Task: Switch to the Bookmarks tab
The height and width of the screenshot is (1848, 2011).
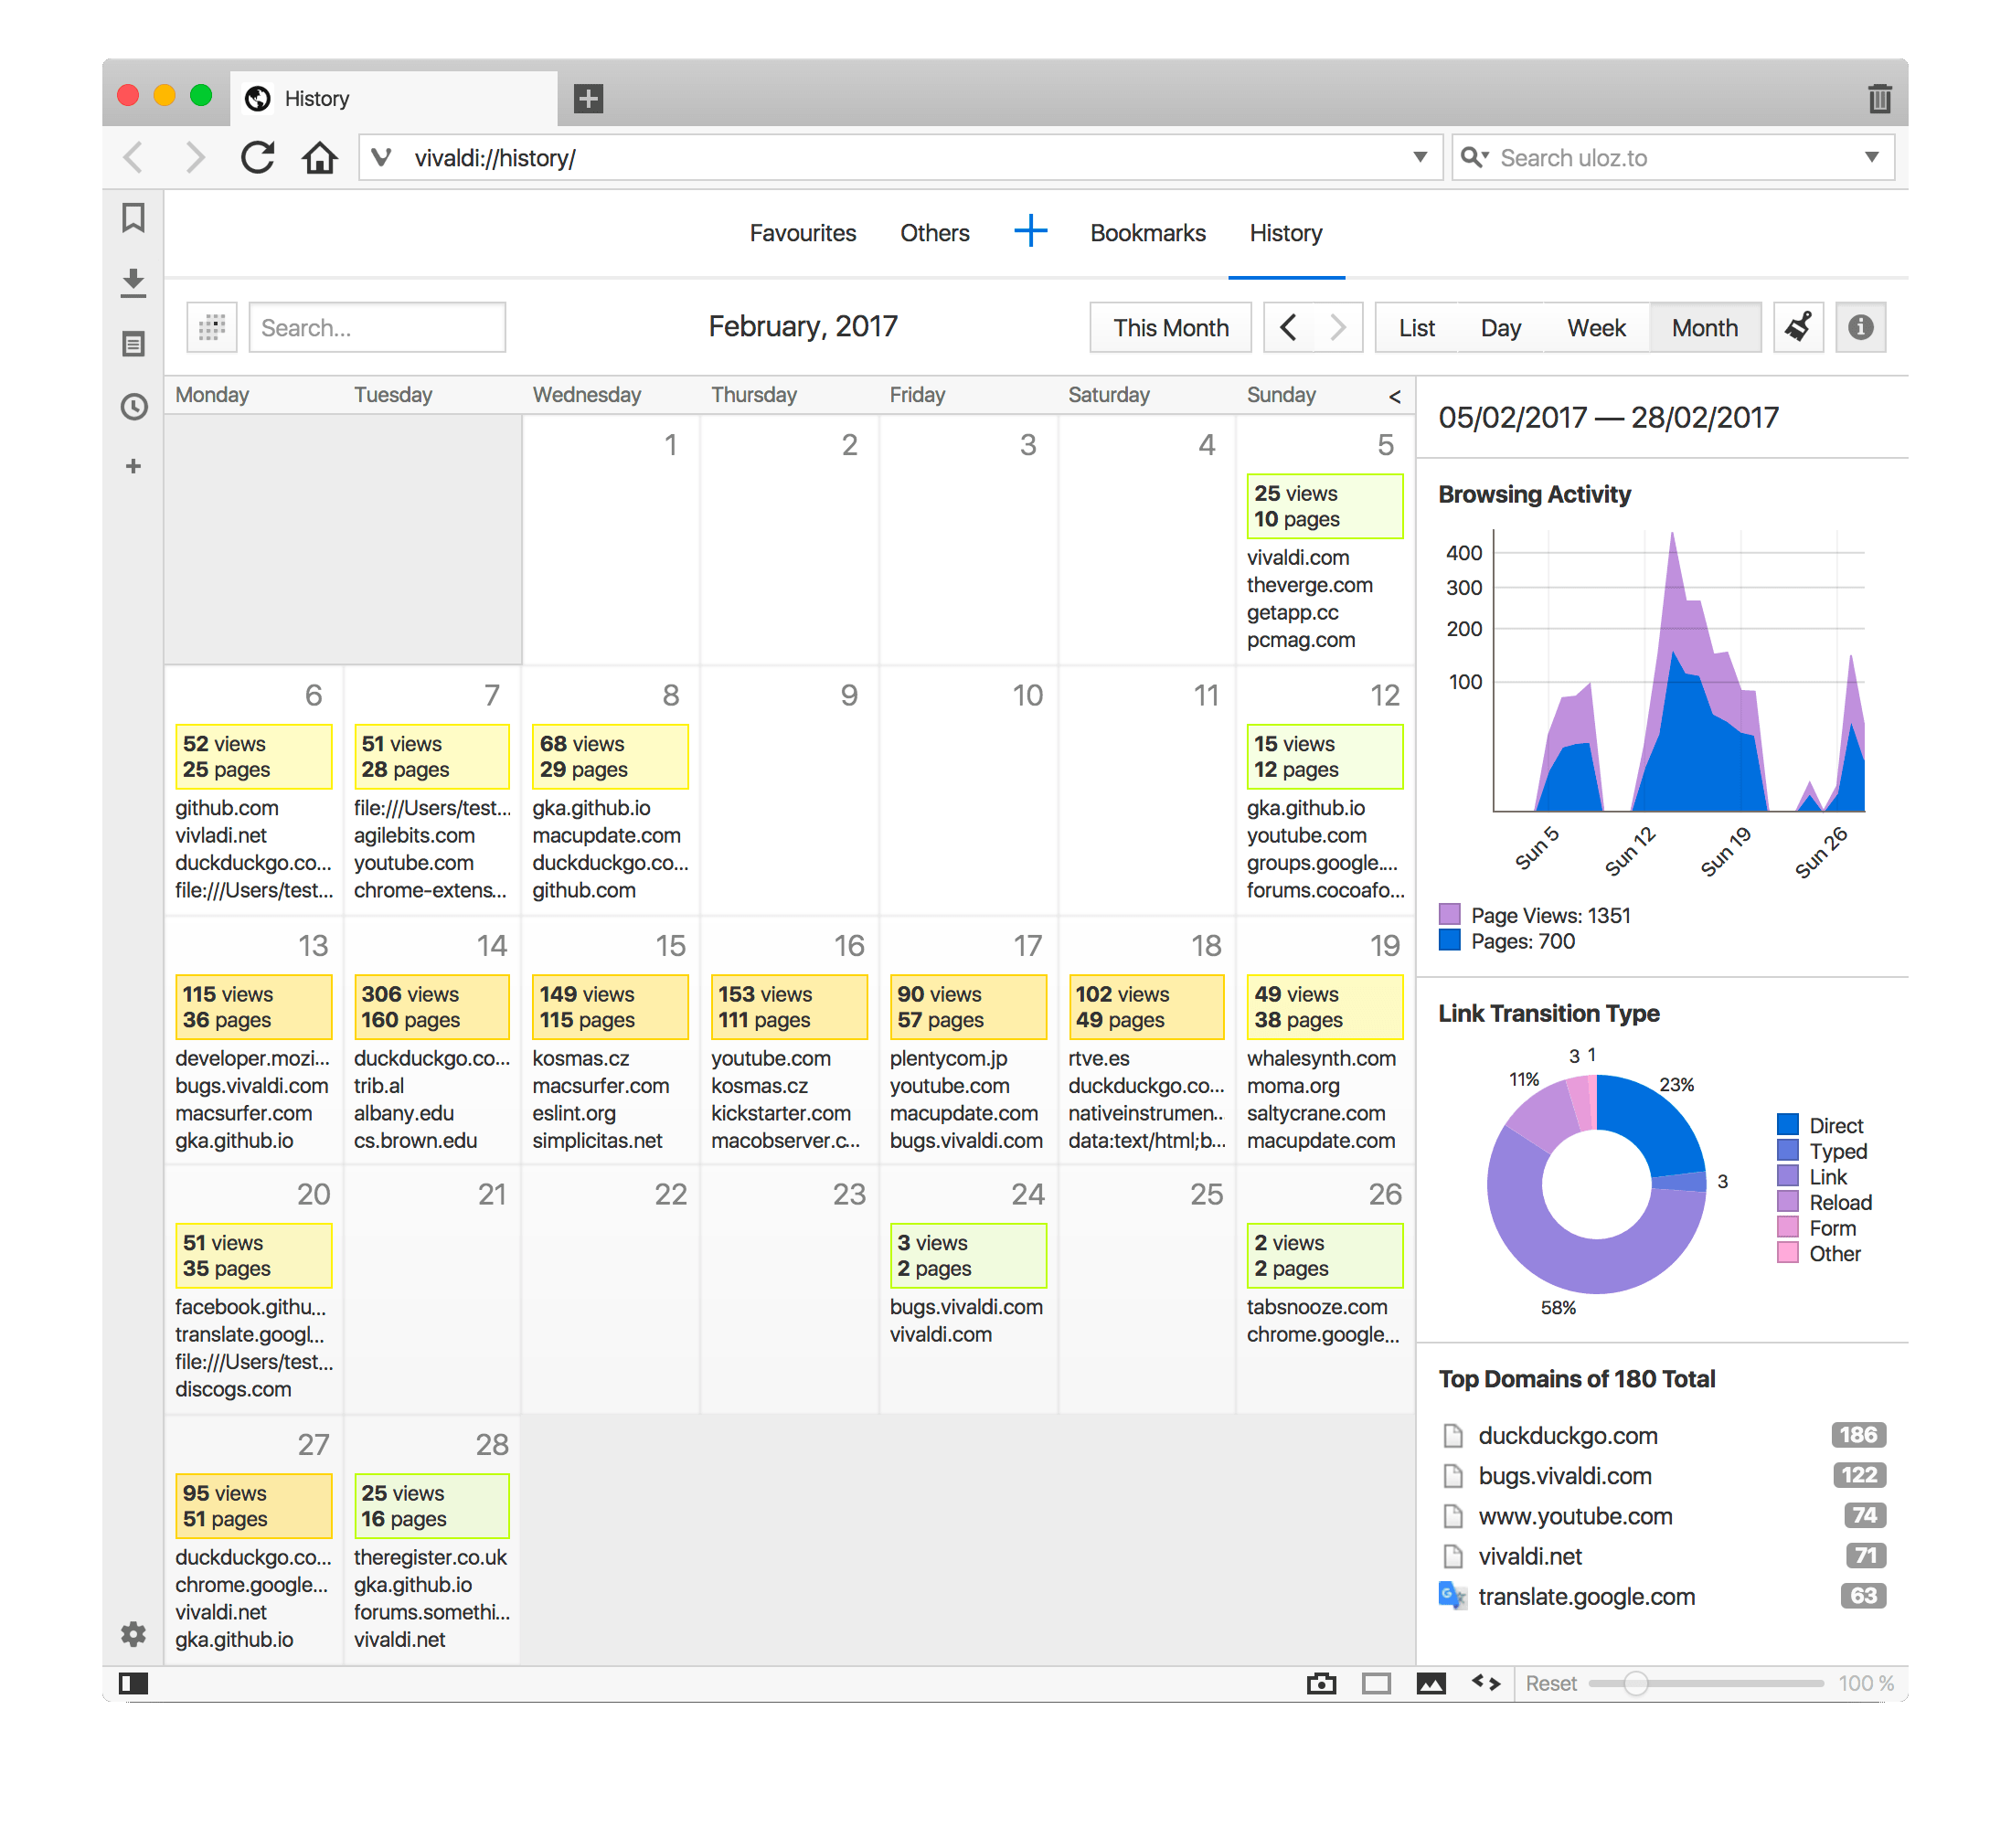Action: click(x=1147, y=233)
